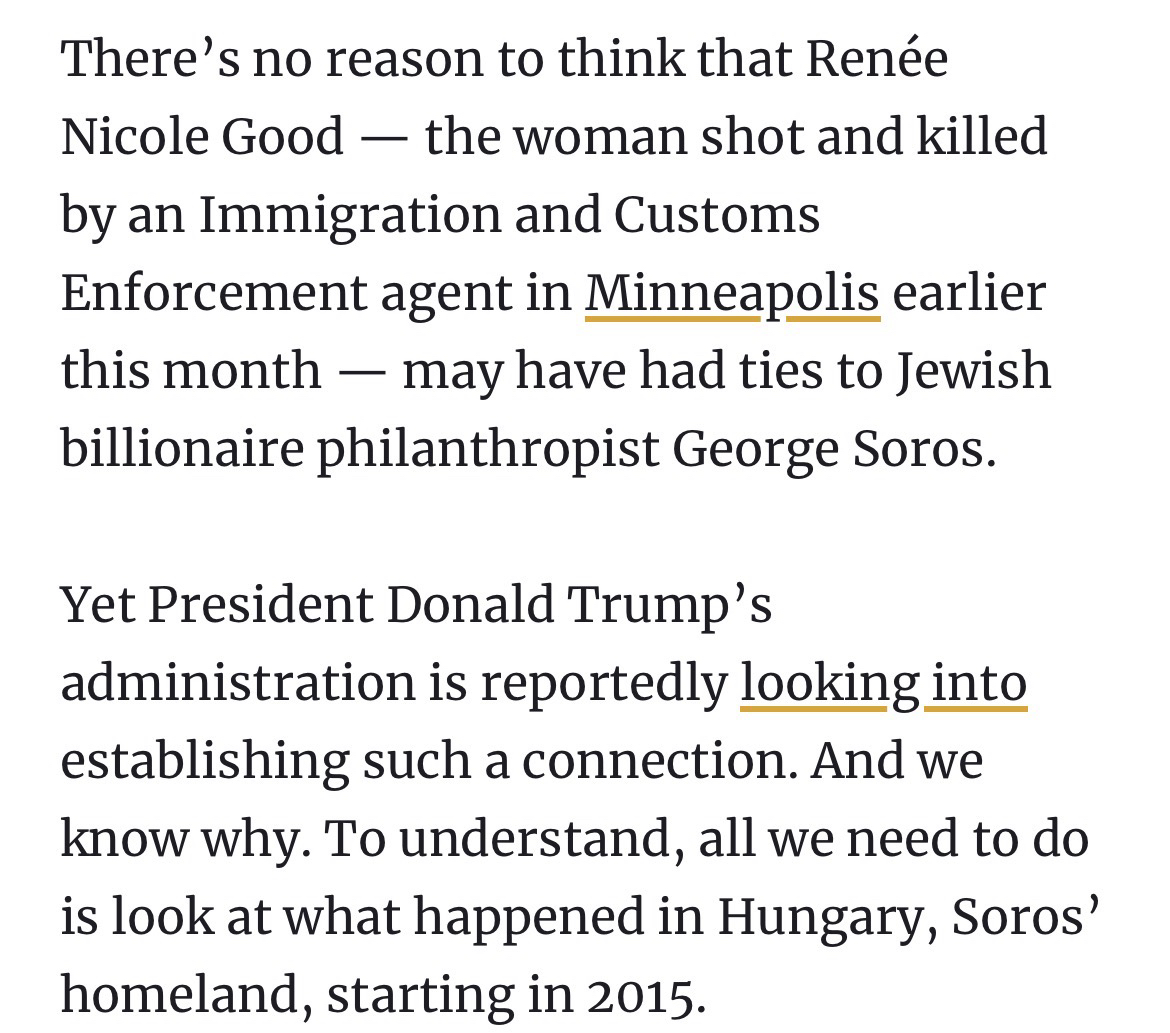Image resolution: width=1170 pixels, height=1033 pixels.
Task: Click the word 'reportedly'
Action: [603, 682]
